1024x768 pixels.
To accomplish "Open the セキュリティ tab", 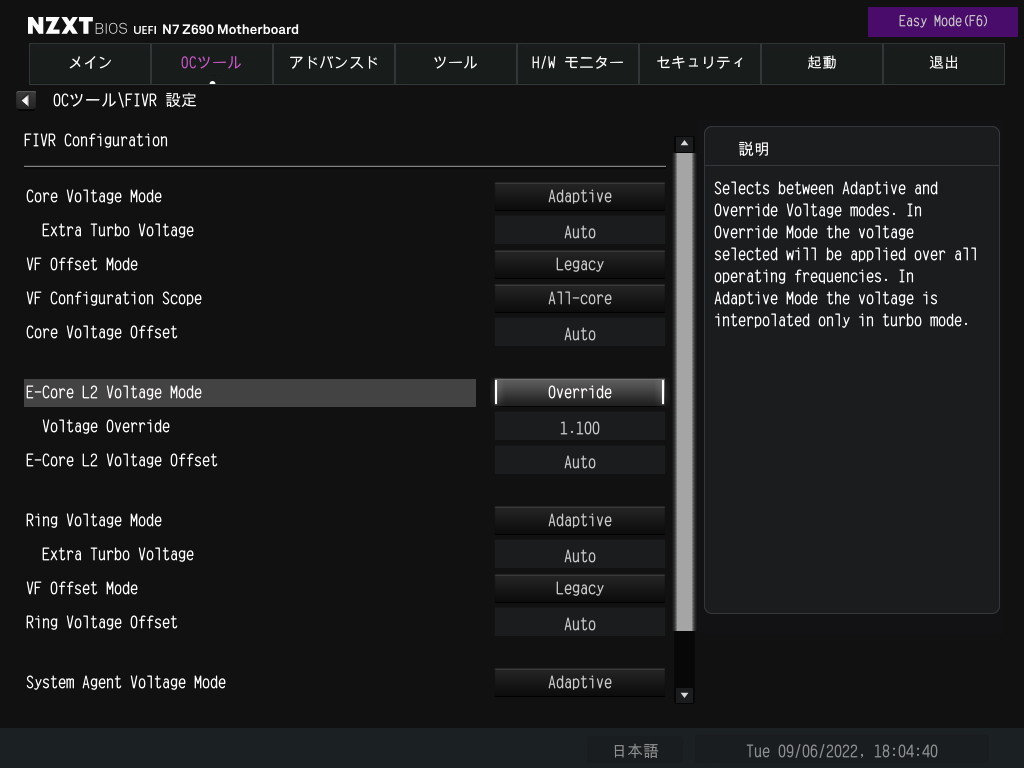I will [x=700, y=63].
